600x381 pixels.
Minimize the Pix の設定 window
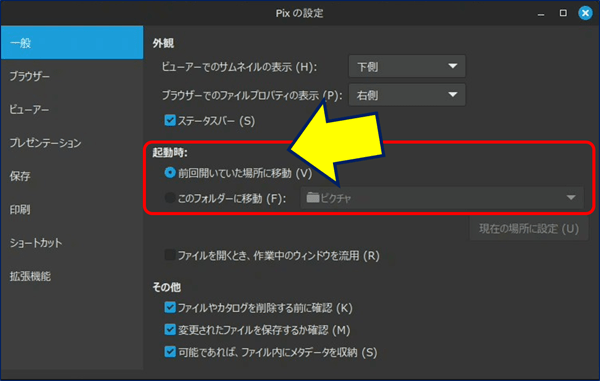pyautogui.click(x=541, y=15)
